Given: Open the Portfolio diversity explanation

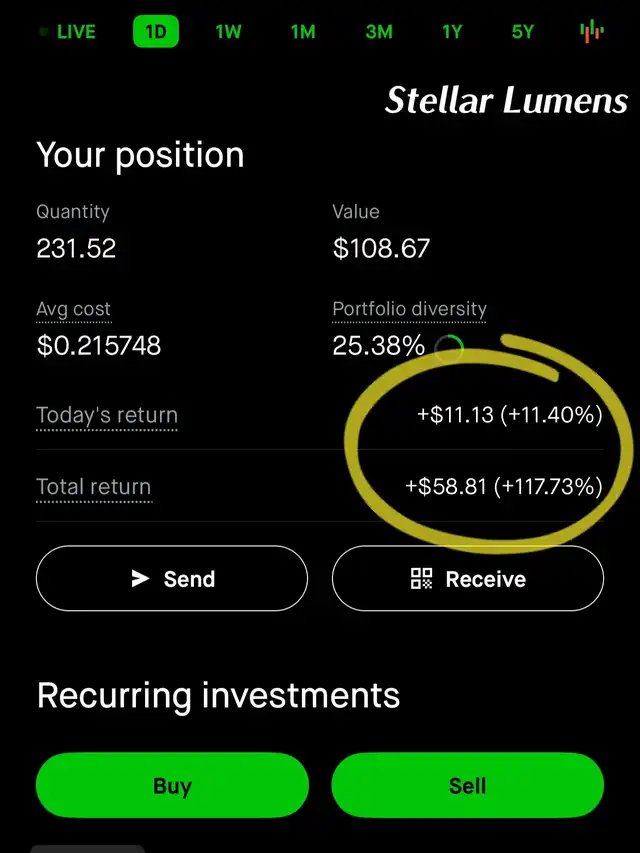Looking at the screenshot, I should [409, 310].
